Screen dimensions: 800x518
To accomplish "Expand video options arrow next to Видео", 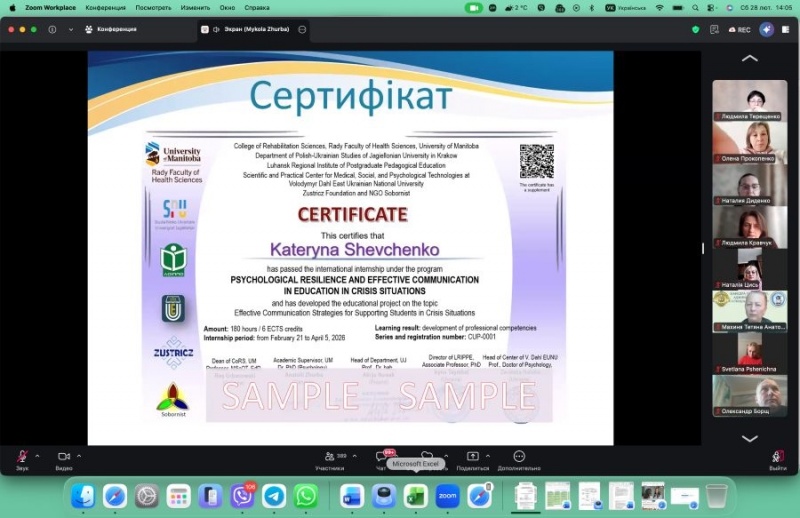I will pos(79,455).
